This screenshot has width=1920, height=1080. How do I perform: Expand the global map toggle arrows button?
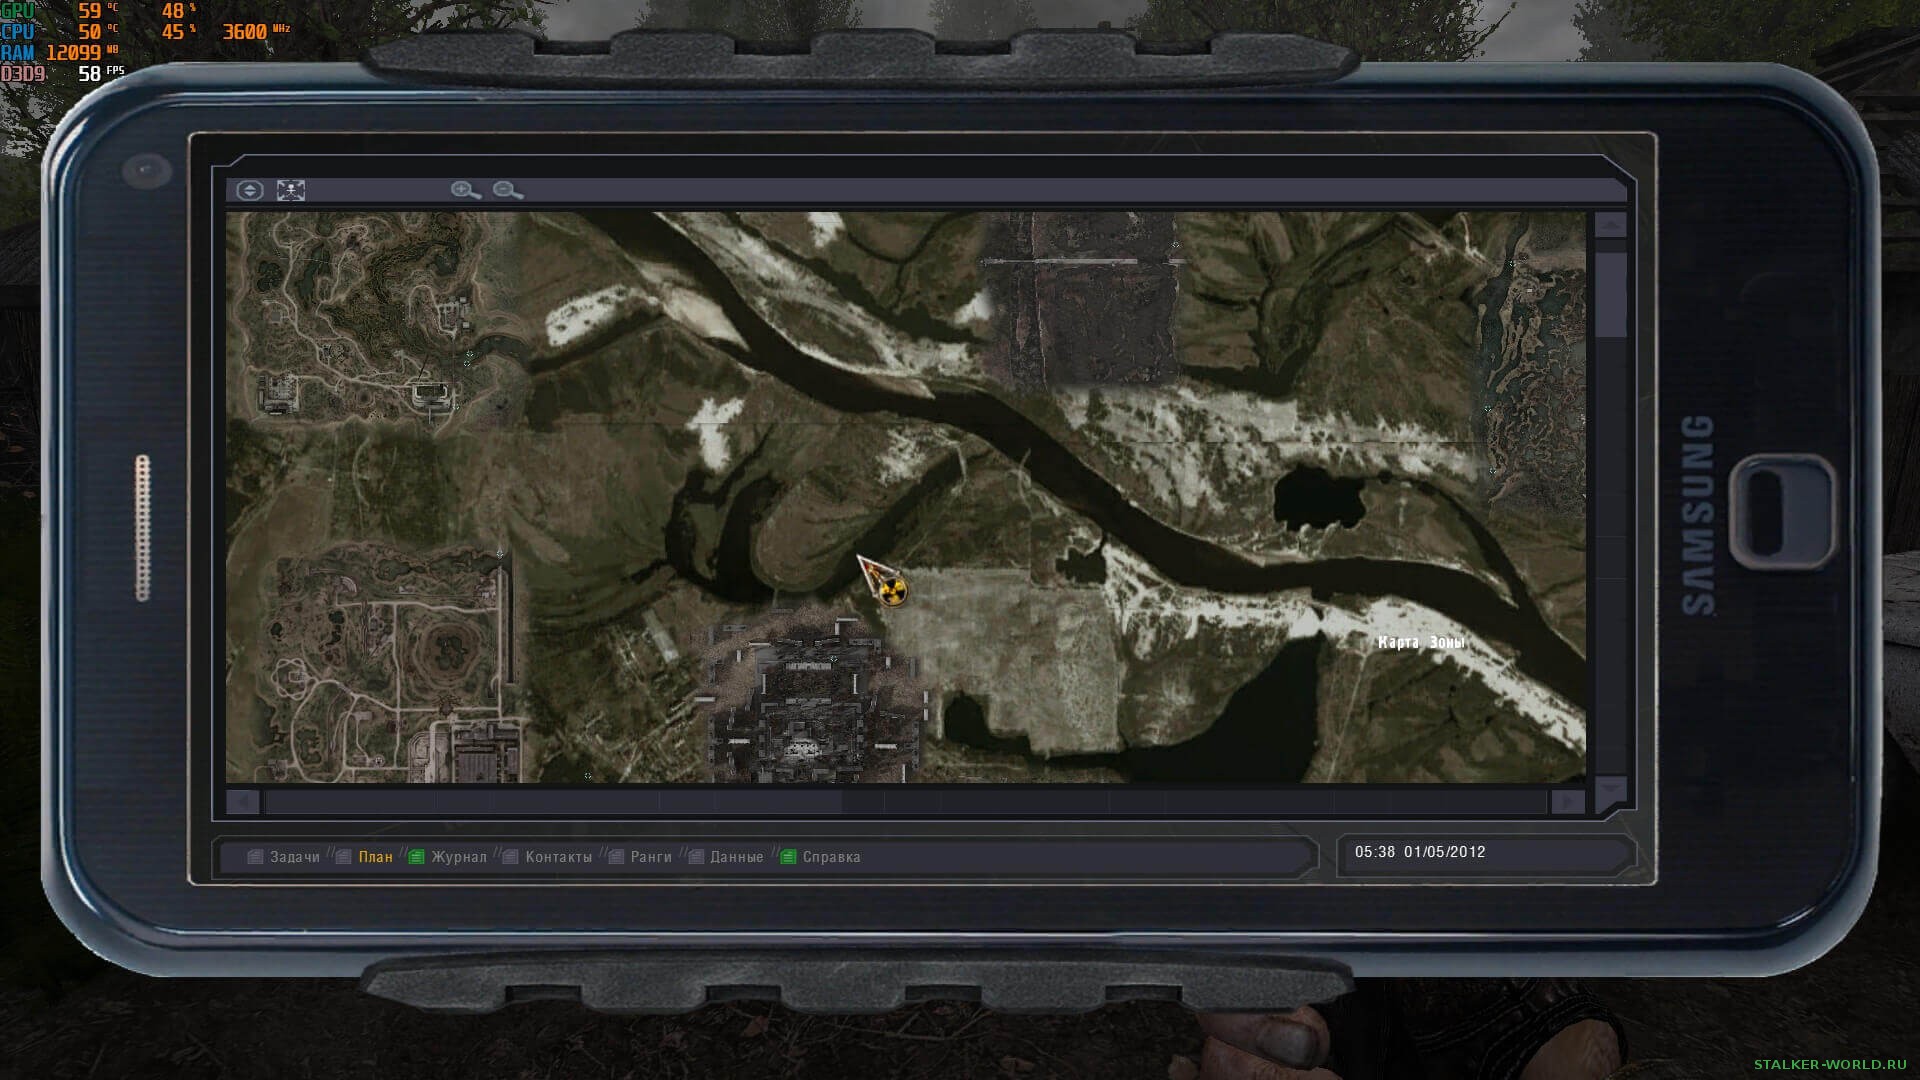tap(250, 190)
